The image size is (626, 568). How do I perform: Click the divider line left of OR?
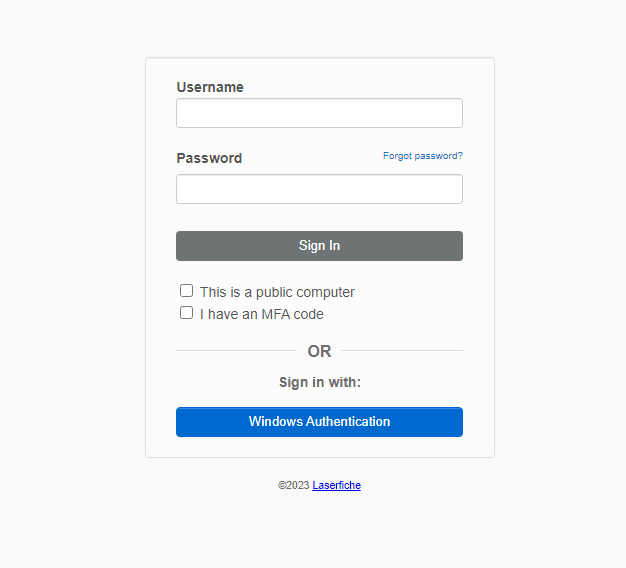point(236,351)
